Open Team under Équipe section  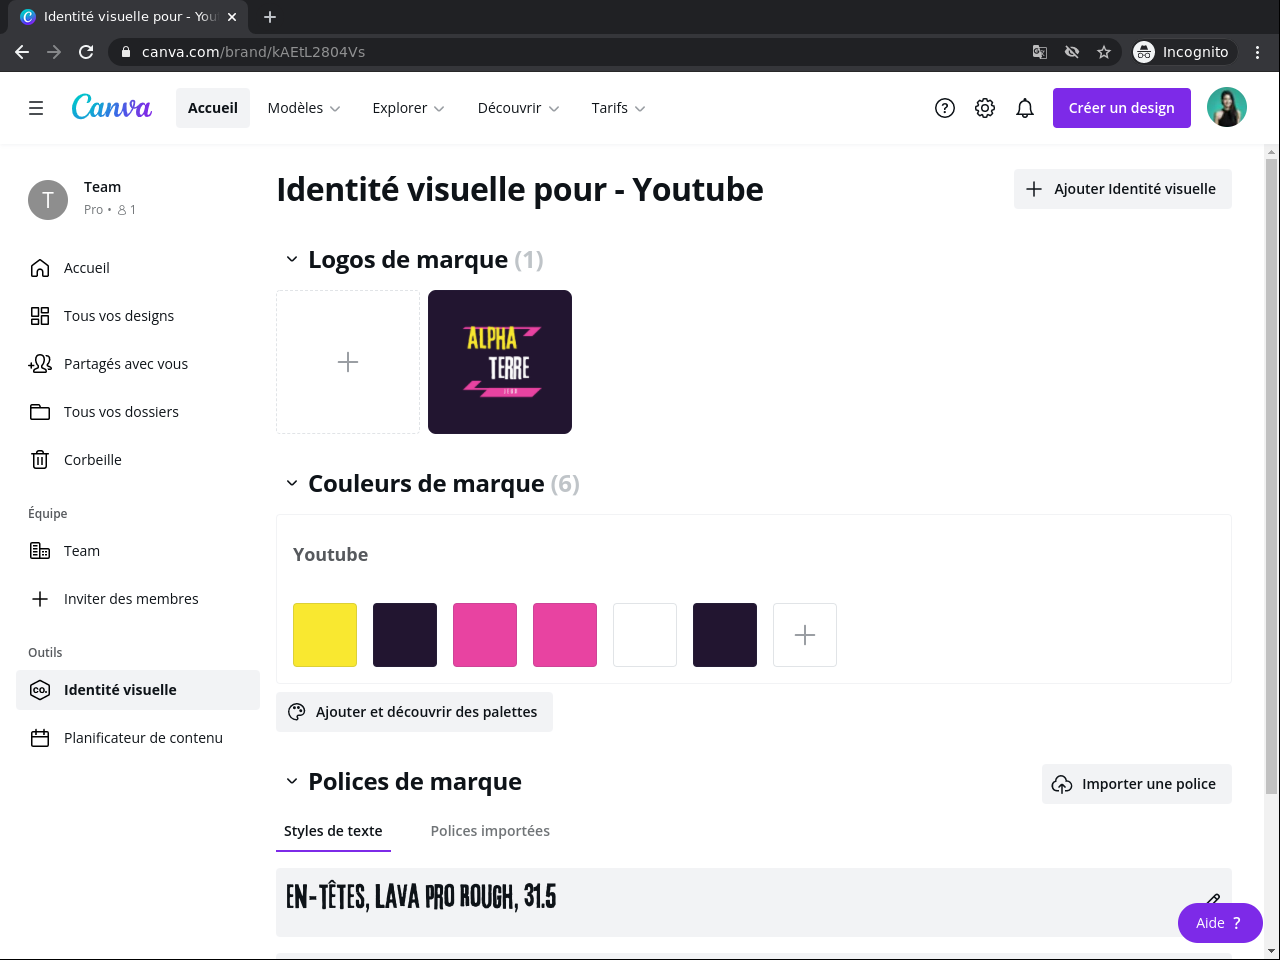click(138, 551)
